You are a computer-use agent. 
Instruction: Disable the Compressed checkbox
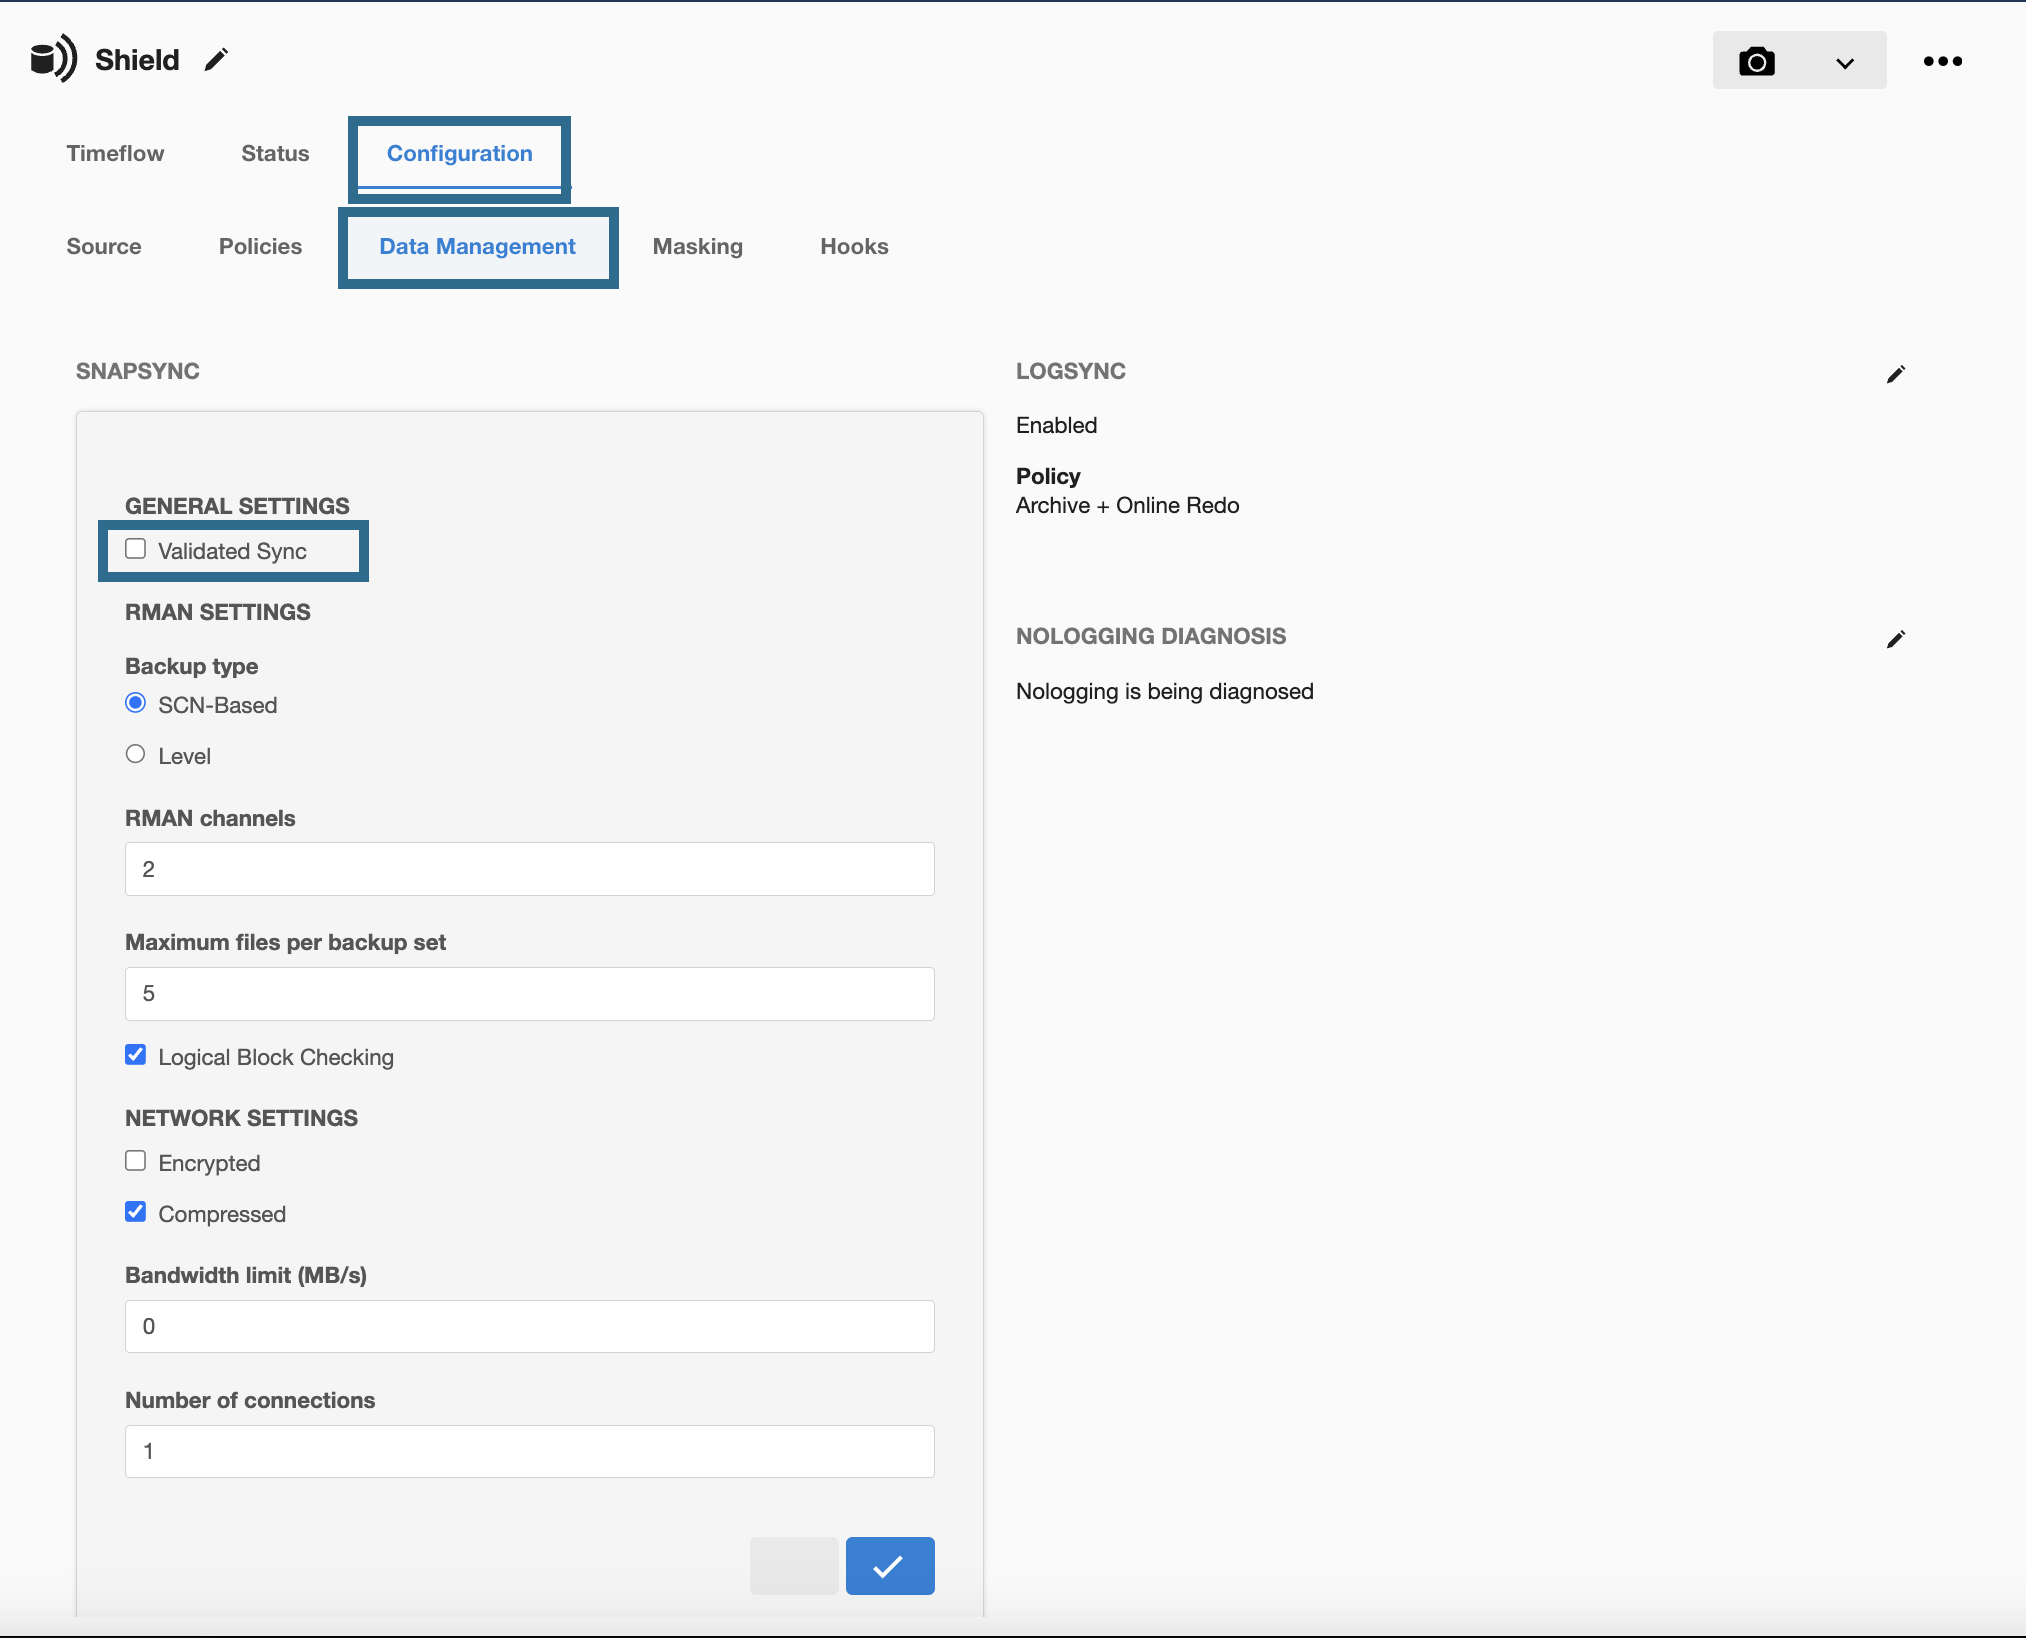[136, 1212]
